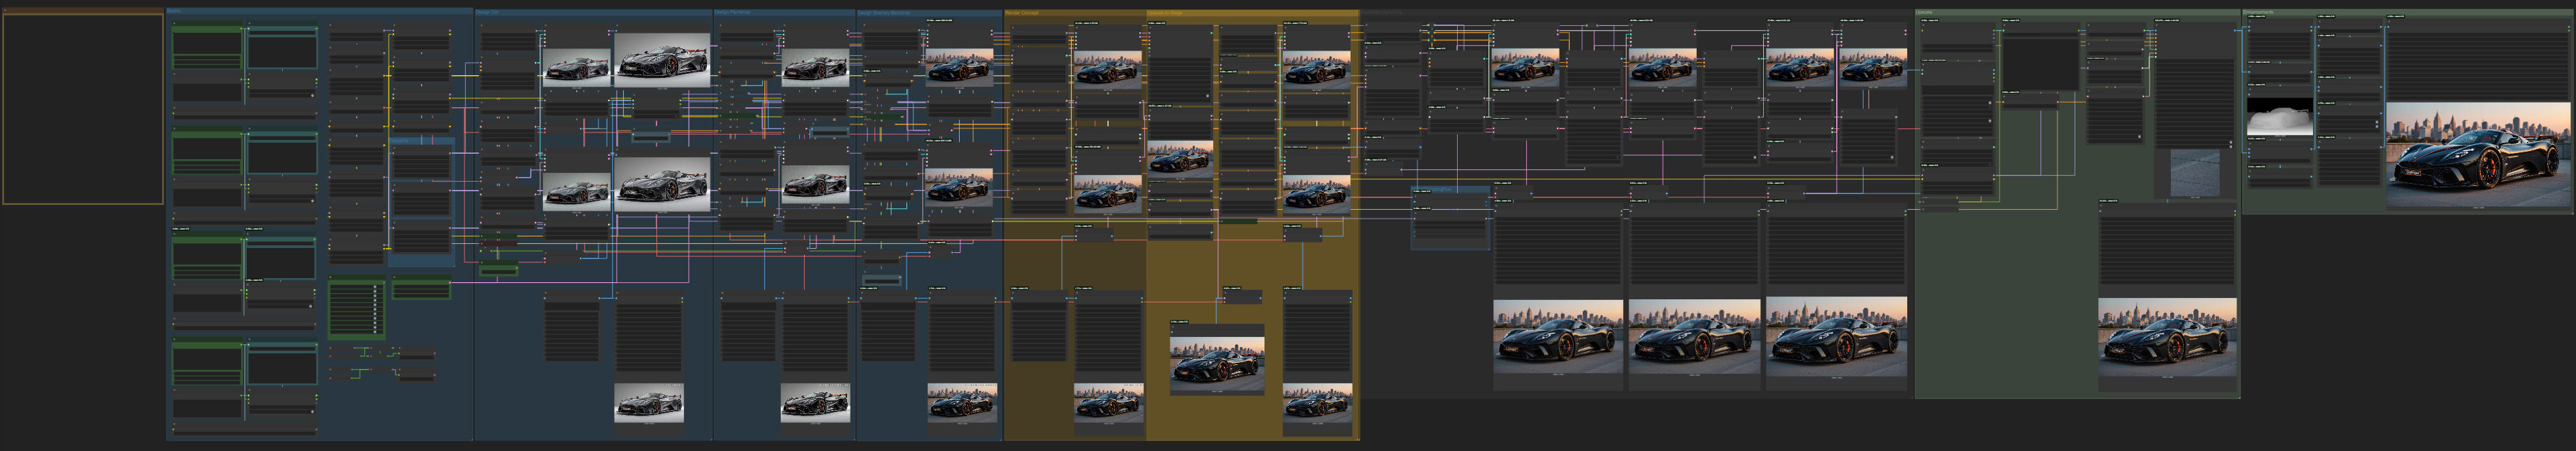2576x451 pixels.
Task: Click the grayscale depth map preview image
Action: click(2279, 117)
